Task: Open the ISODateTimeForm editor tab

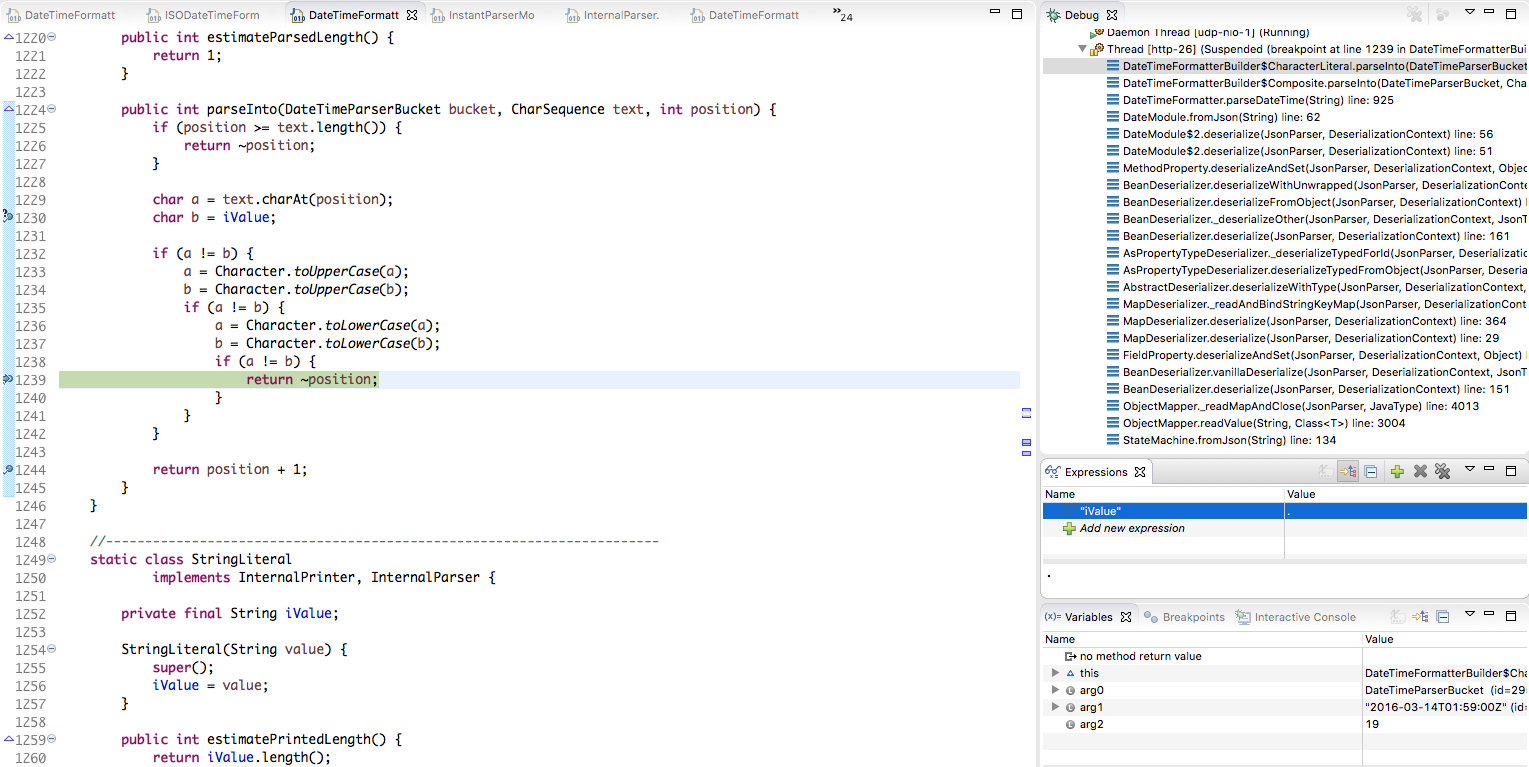Action: (203, 15)
